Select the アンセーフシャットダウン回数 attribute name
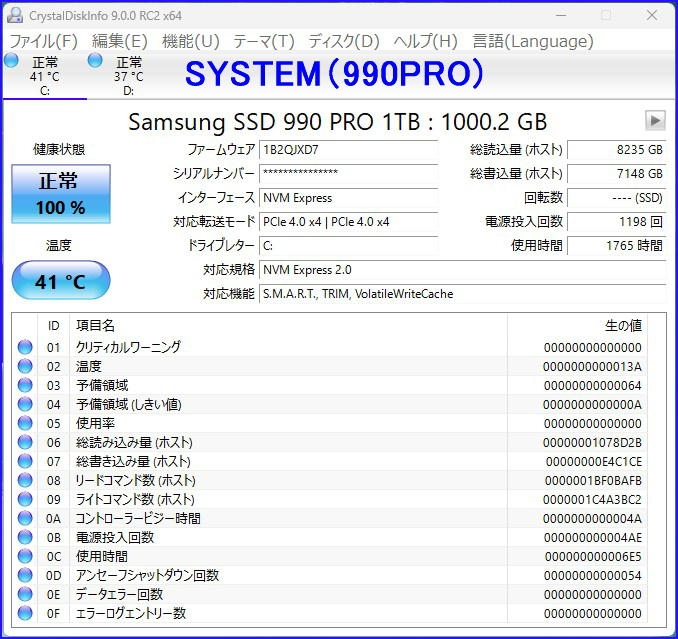Viewport: 678px width, 639px height. pos(147,575)
